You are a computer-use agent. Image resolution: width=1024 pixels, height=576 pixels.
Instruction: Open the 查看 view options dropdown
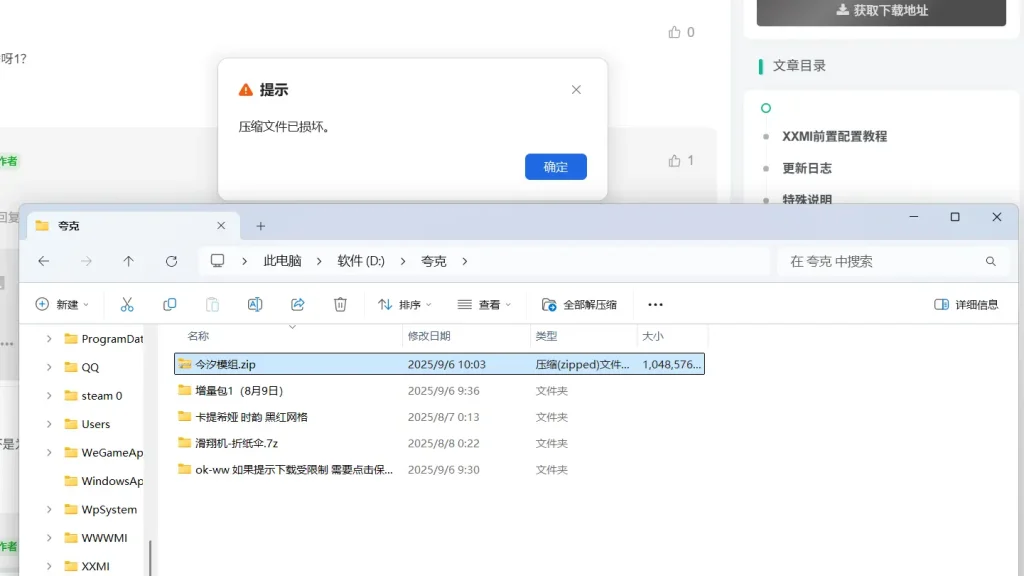coord(485,304)
